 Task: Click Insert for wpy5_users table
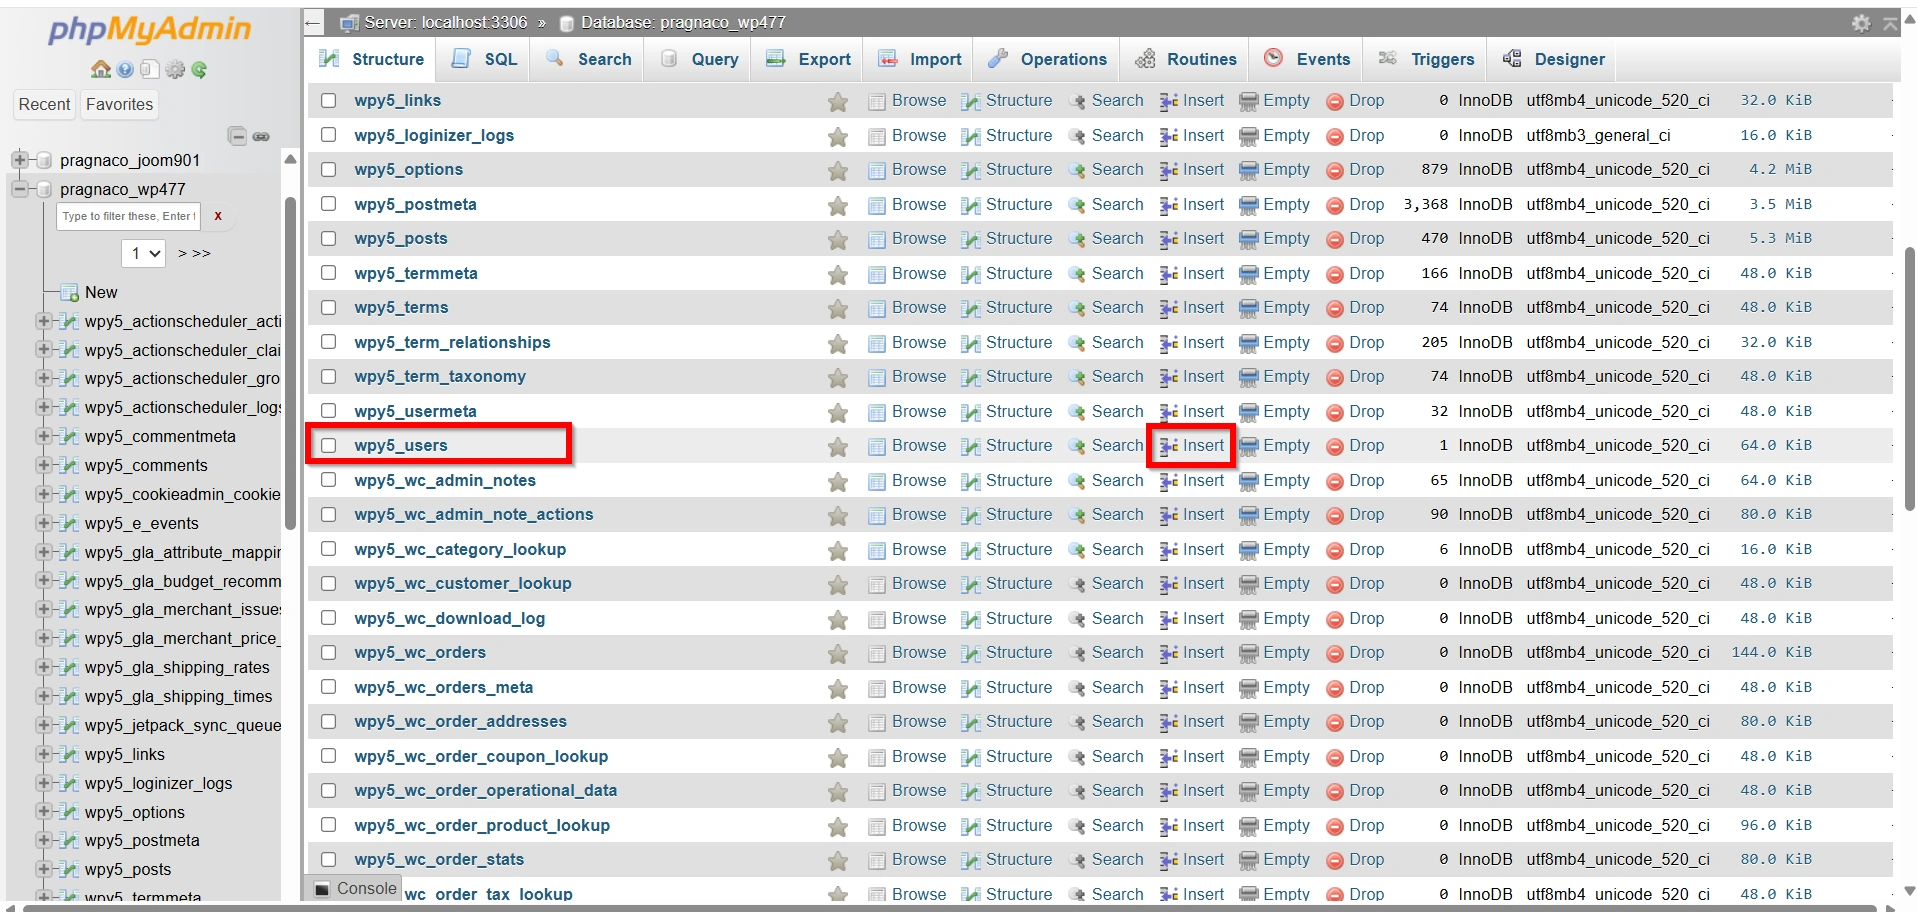click(1192, 445)
